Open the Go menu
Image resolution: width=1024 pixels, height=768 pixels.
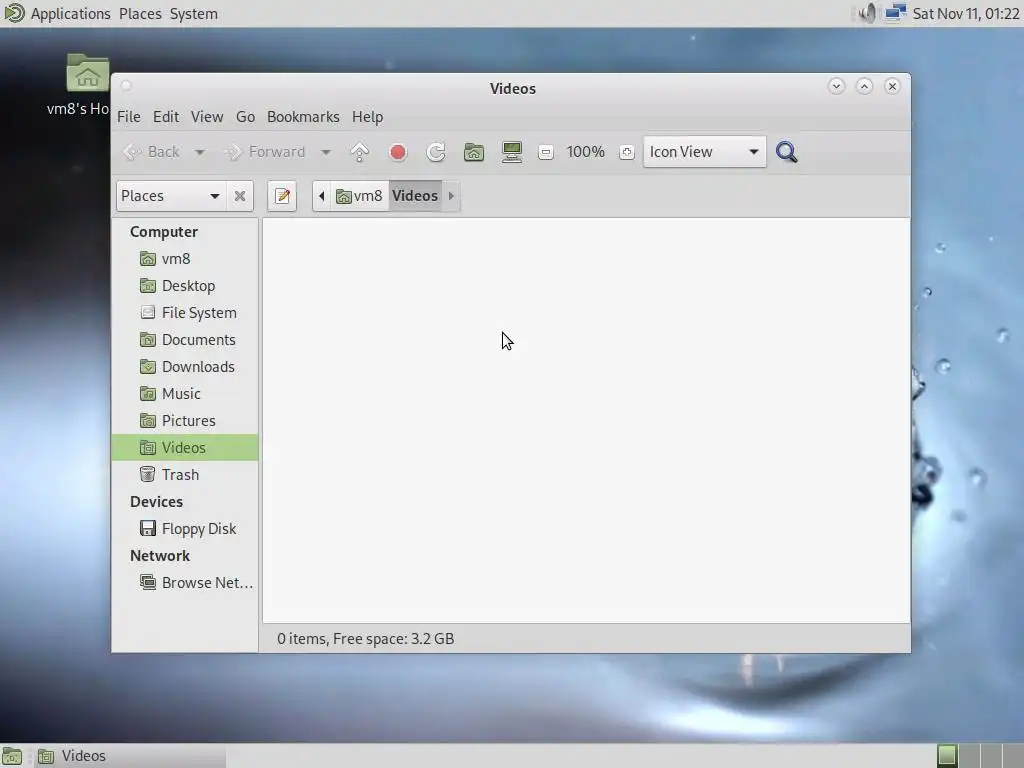(x=246, y=117)
